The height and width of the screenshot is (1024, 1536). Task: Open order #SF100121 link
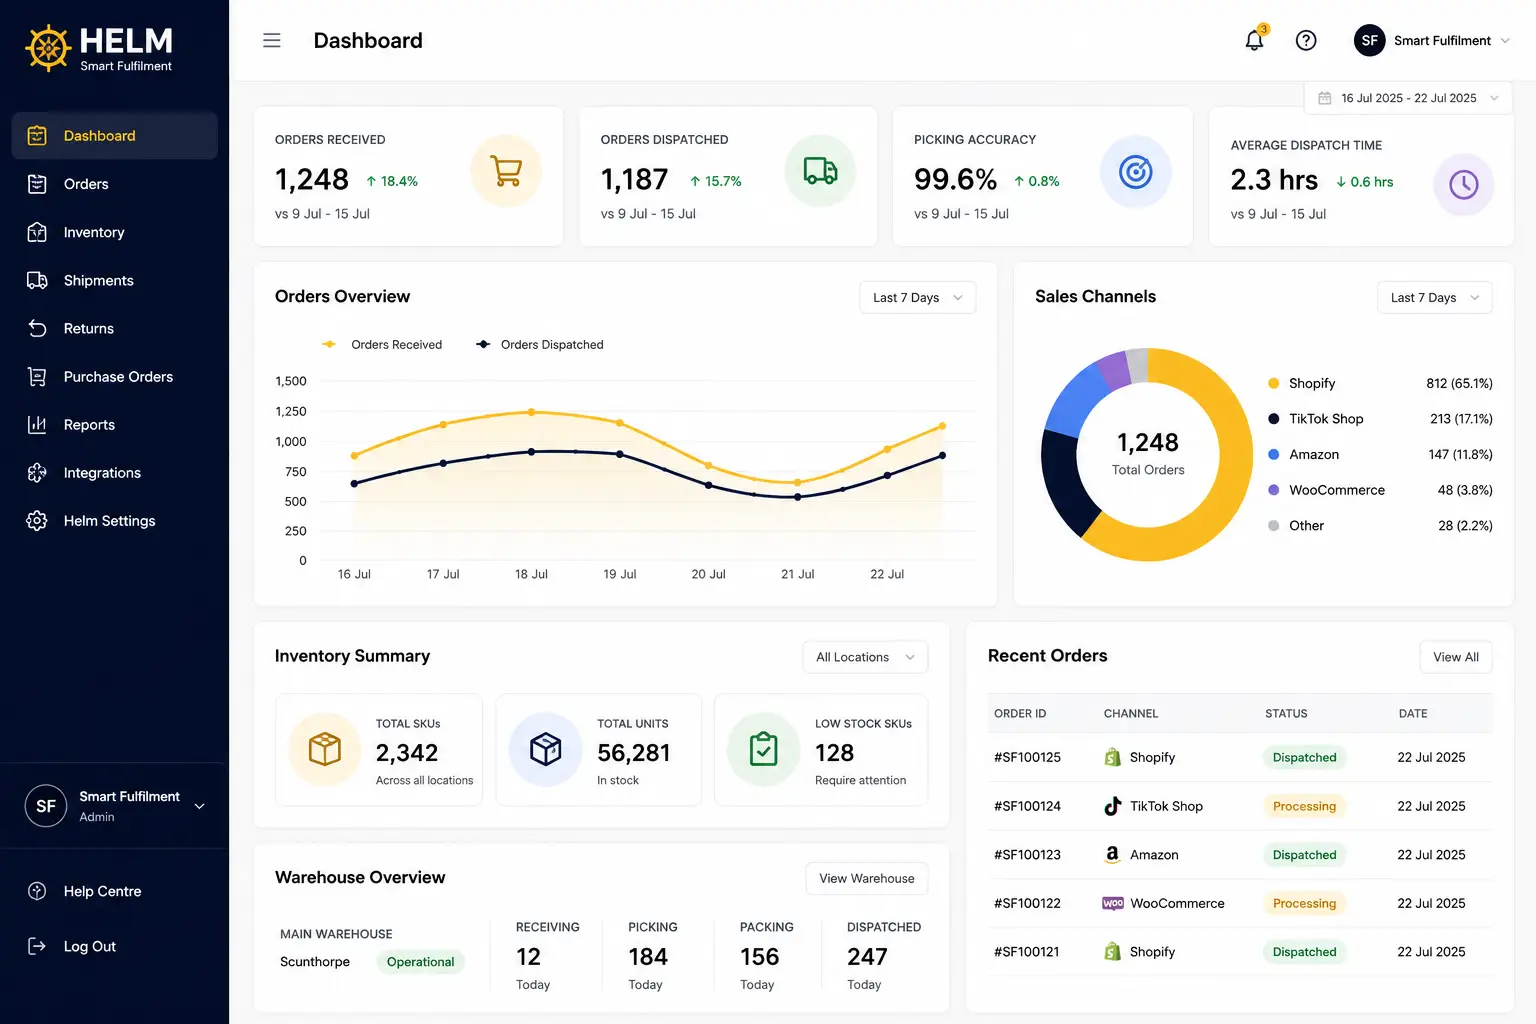(x=1027, y=952)
